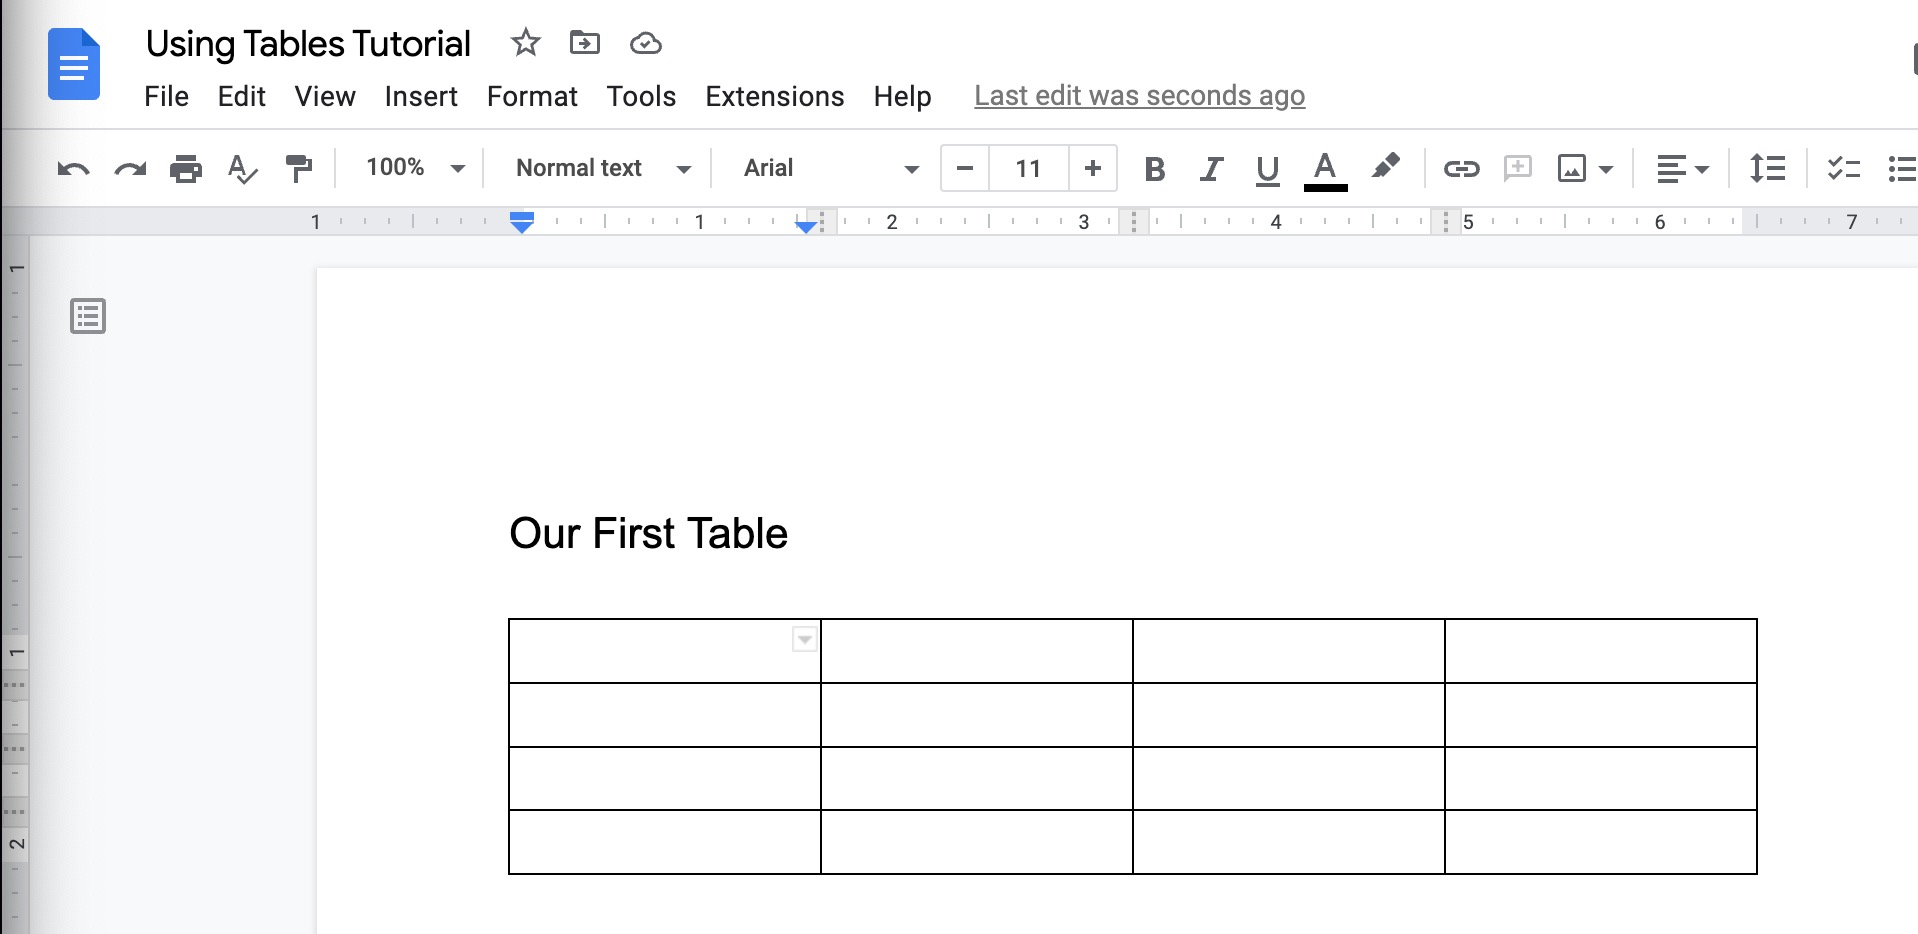Open the highlight color marker tool

pos(1385,166)
